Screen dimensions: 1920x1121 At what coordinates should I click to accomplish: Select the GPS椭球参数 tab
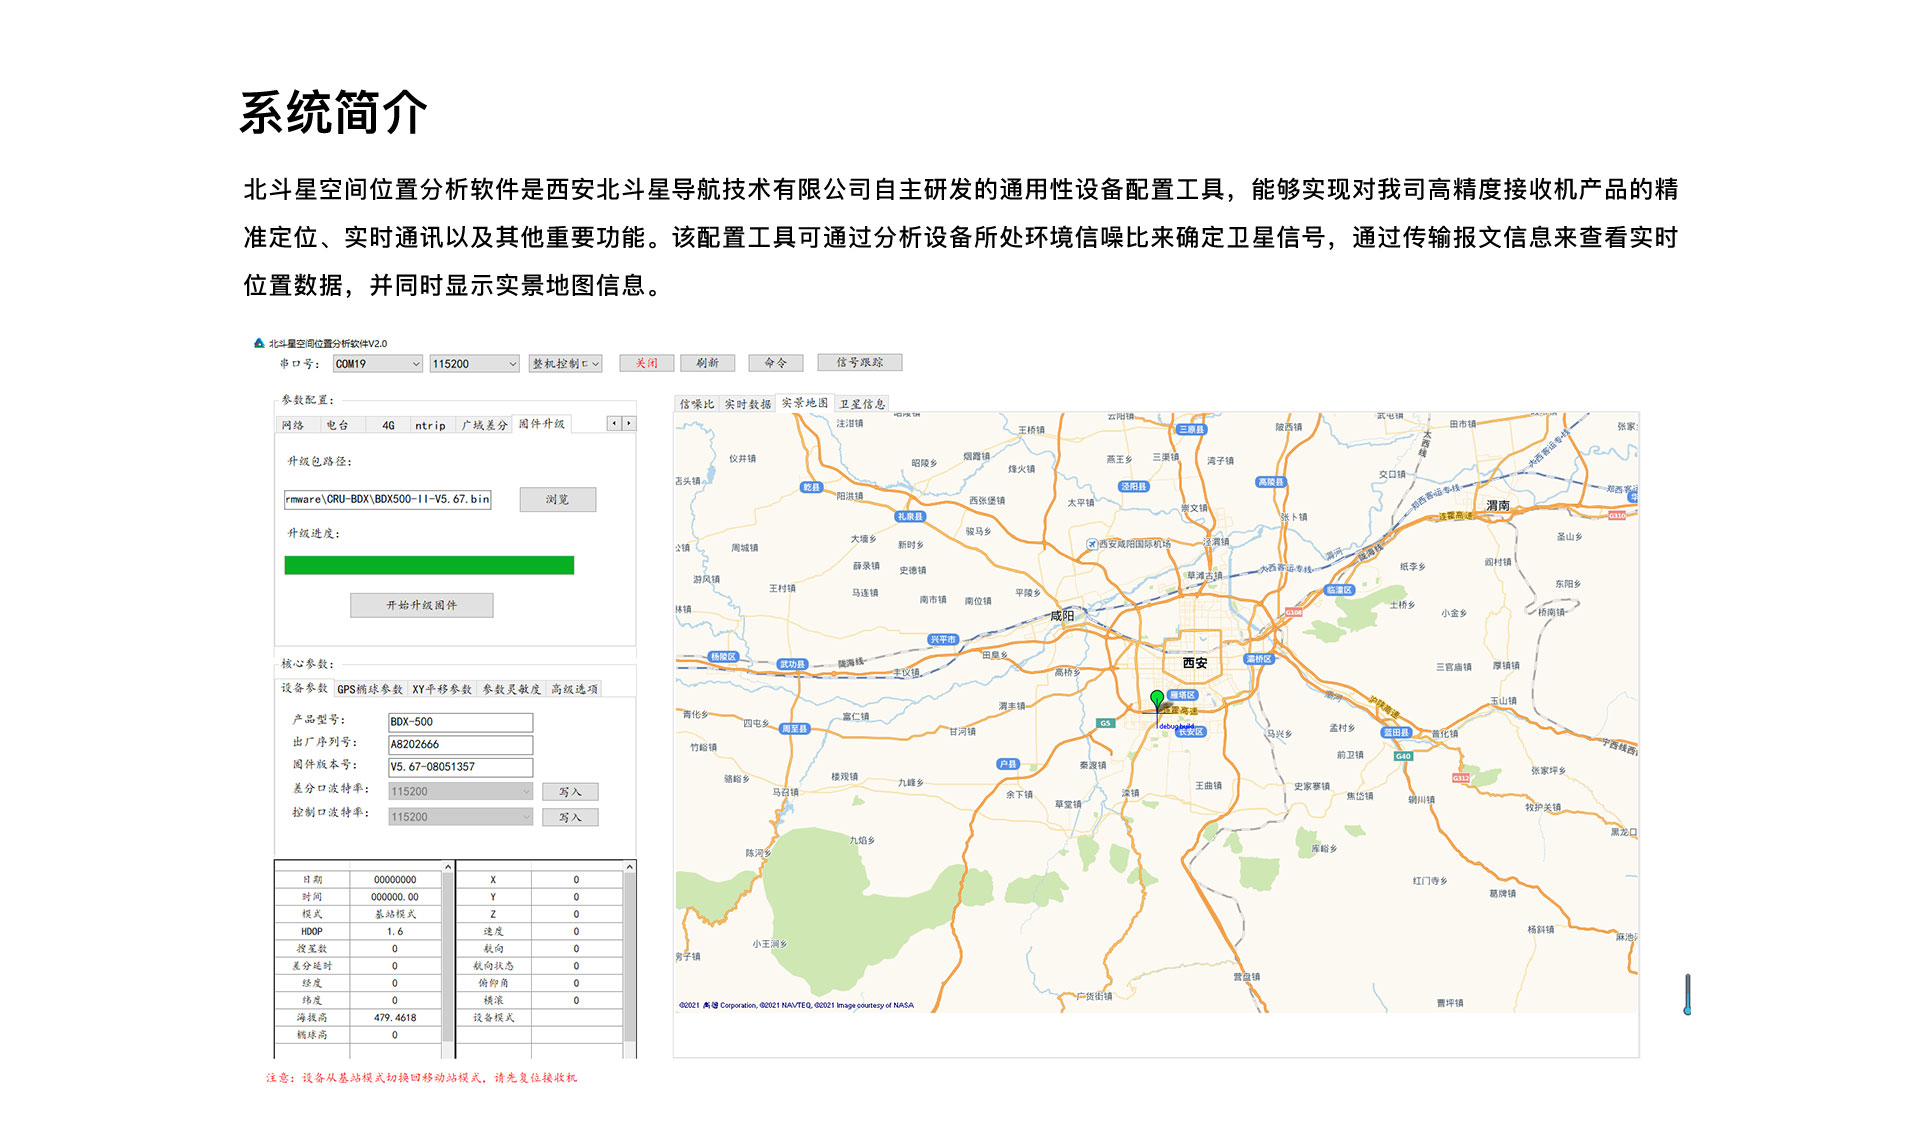tap(370, 689)
